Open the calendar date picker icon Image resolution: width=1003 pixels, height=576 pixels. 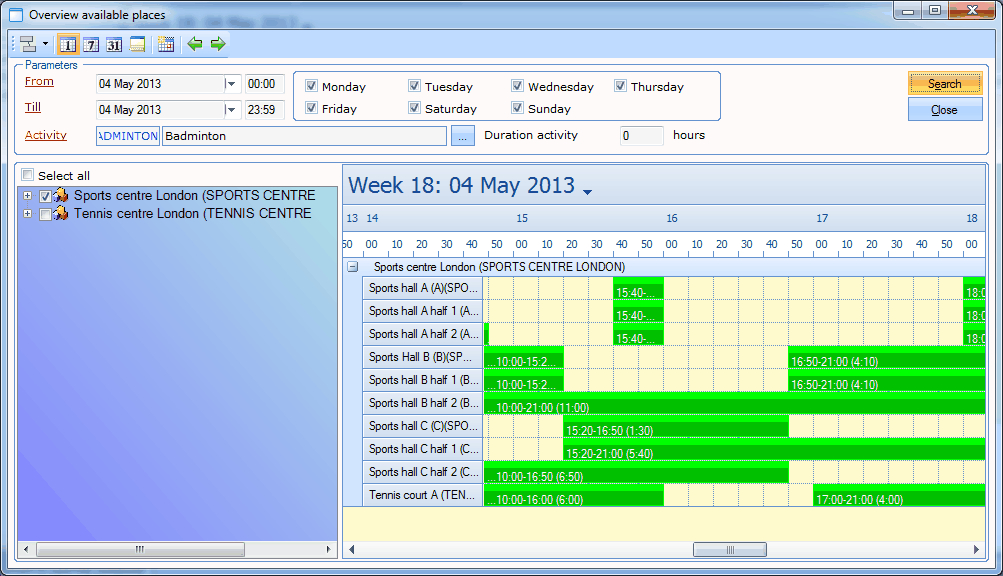coord(166,44)
